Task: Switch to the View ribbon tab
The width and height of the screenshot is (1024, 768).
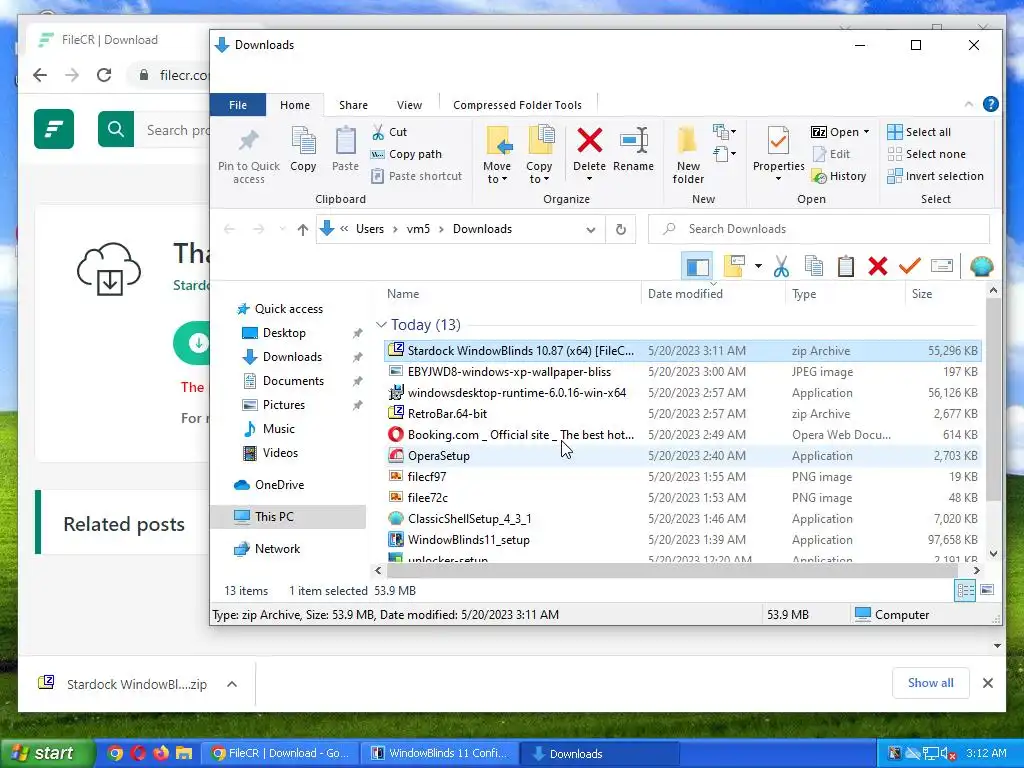Action: coord(409,105)
